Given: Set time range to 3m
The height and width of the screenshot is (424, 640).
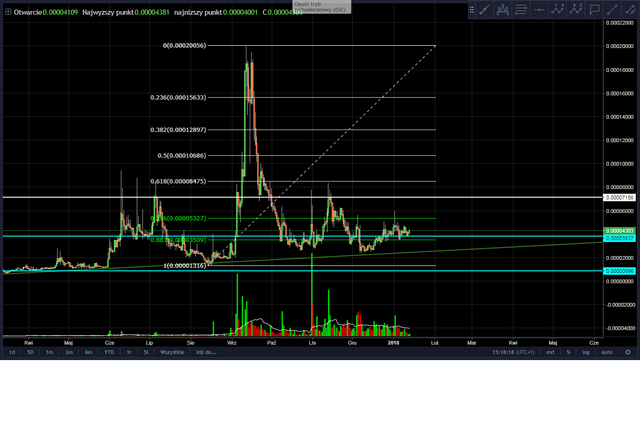Looking at the screenshot, I should 69,352.
